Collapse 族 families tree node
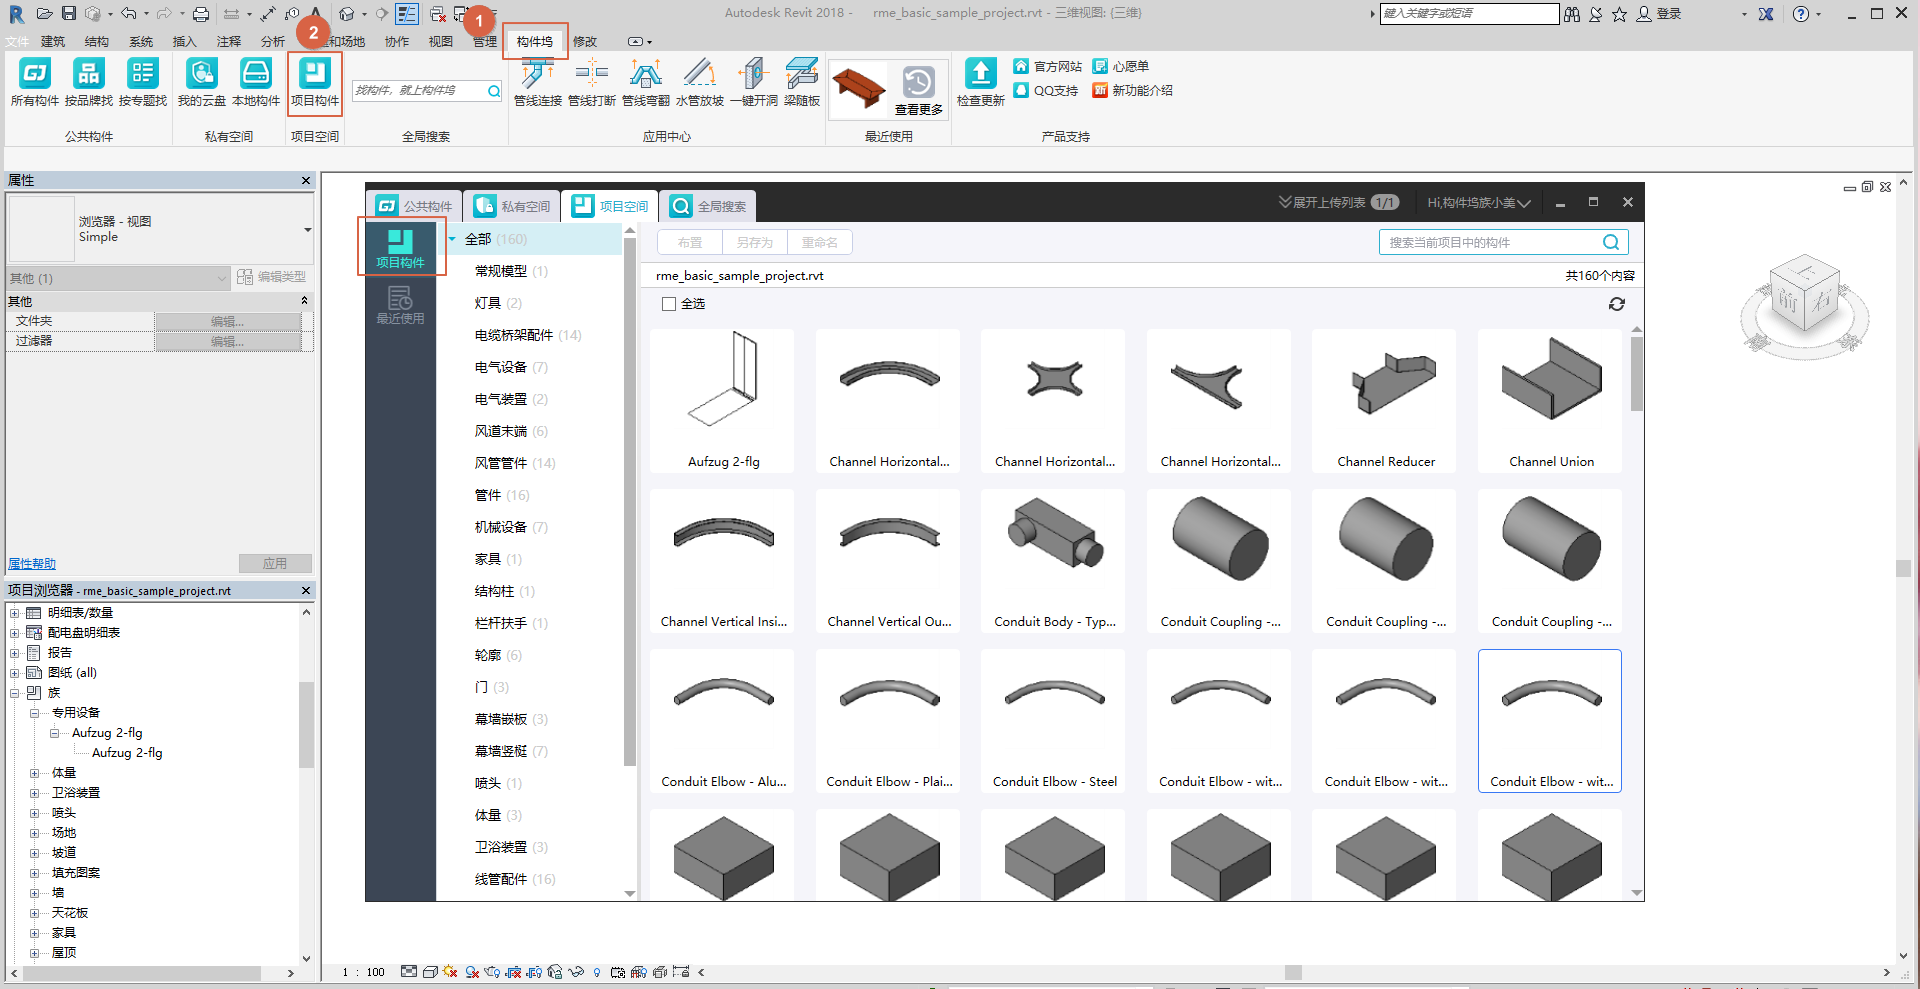 (x=15, y=693)
